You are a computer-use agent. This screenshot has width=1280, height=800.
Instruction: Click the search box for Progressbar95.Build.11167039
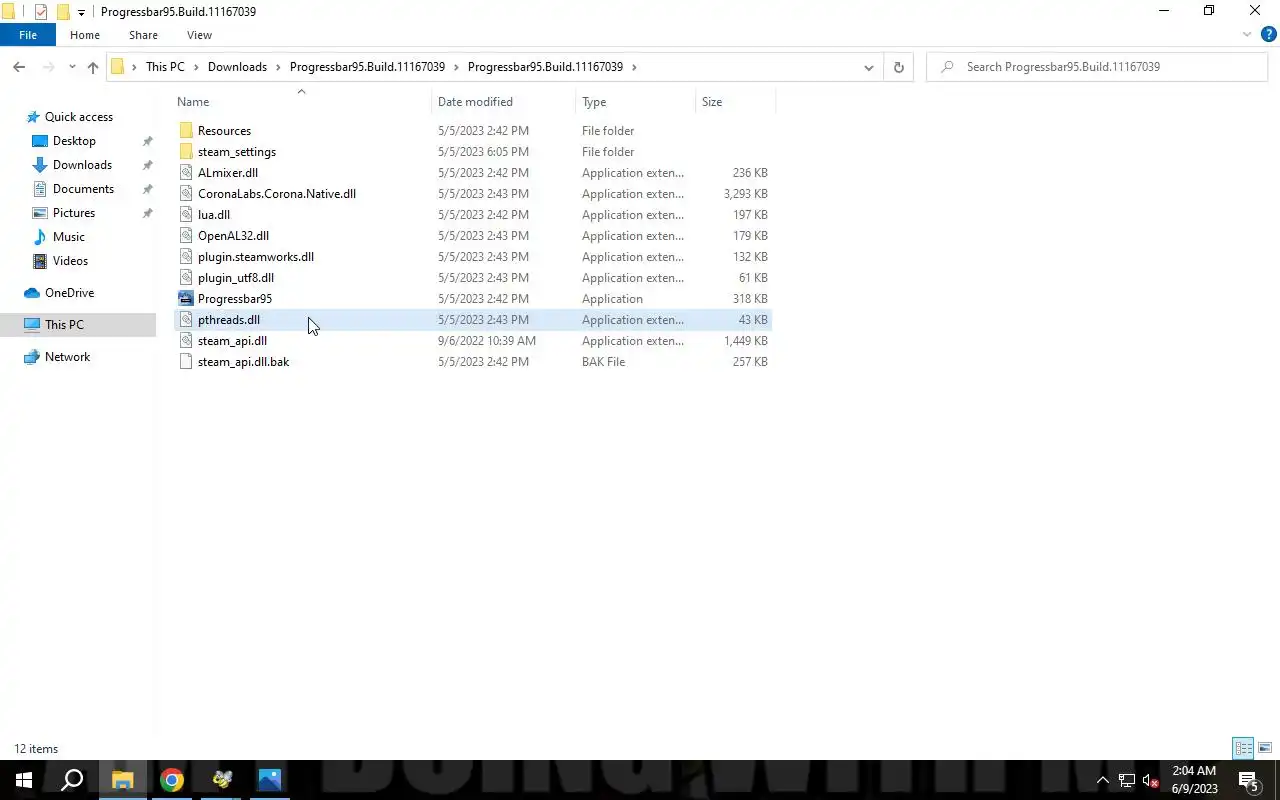(x=1097, y=67)
